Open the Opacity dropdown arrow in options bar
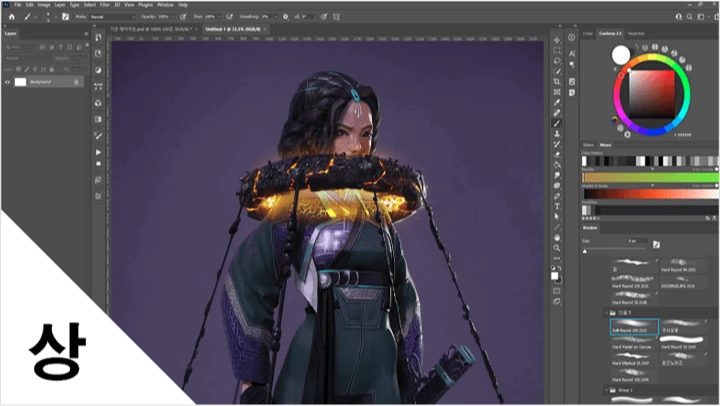The height and width of the screenshot is (406, 720). [172, 17]
